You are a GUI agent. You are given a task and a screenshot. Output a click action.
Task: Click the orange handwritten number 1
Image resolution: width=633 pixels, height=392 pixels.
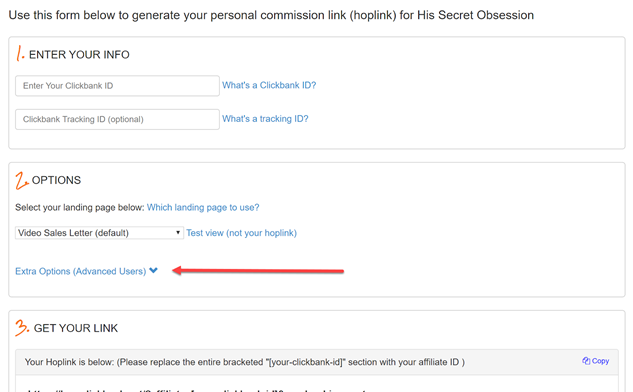(20, 53)
